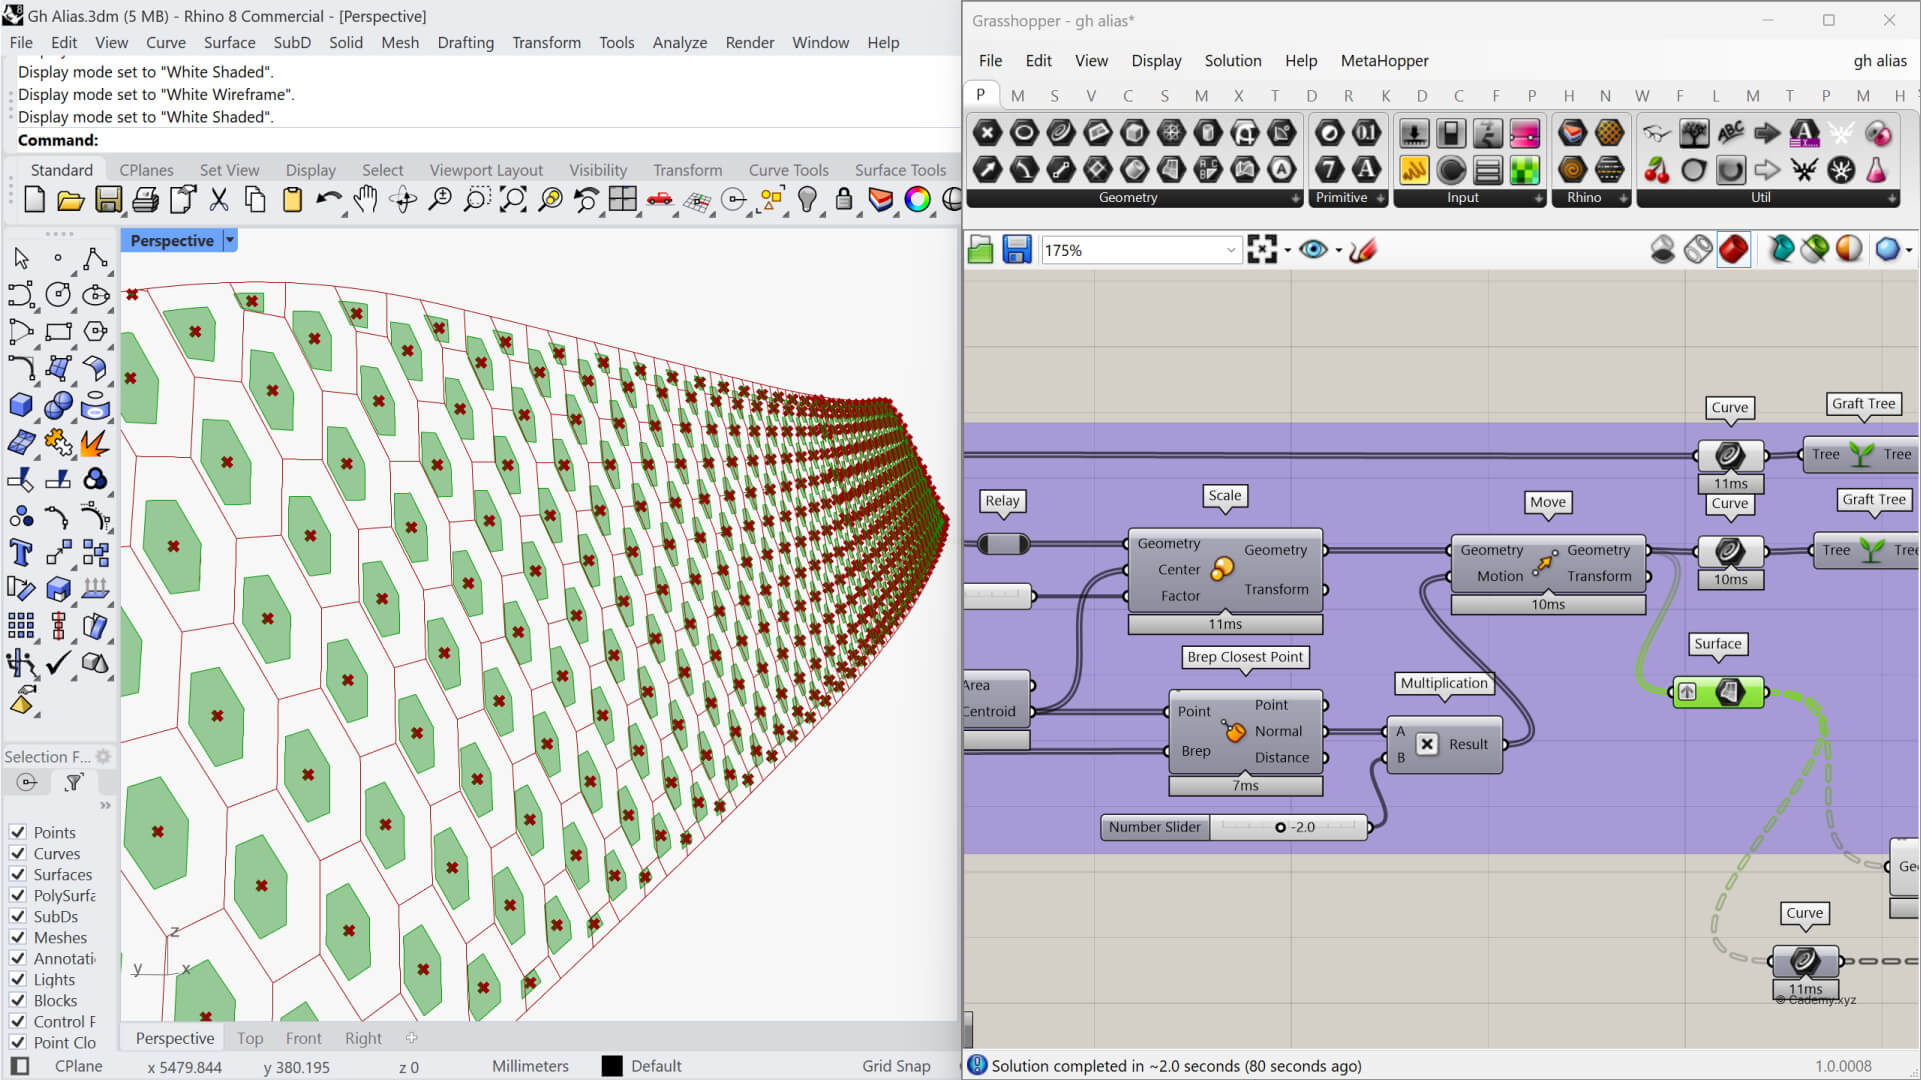
Task: Open the Perspective viewport dropdown arrow
Action: click(230, 241)
